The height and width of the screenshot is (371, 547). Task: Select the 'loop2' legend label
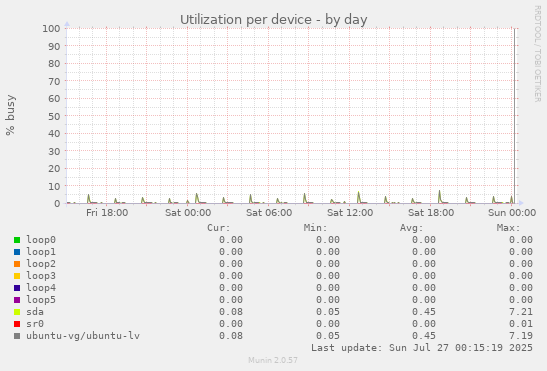pyautogui.click(x=41, y=264)
